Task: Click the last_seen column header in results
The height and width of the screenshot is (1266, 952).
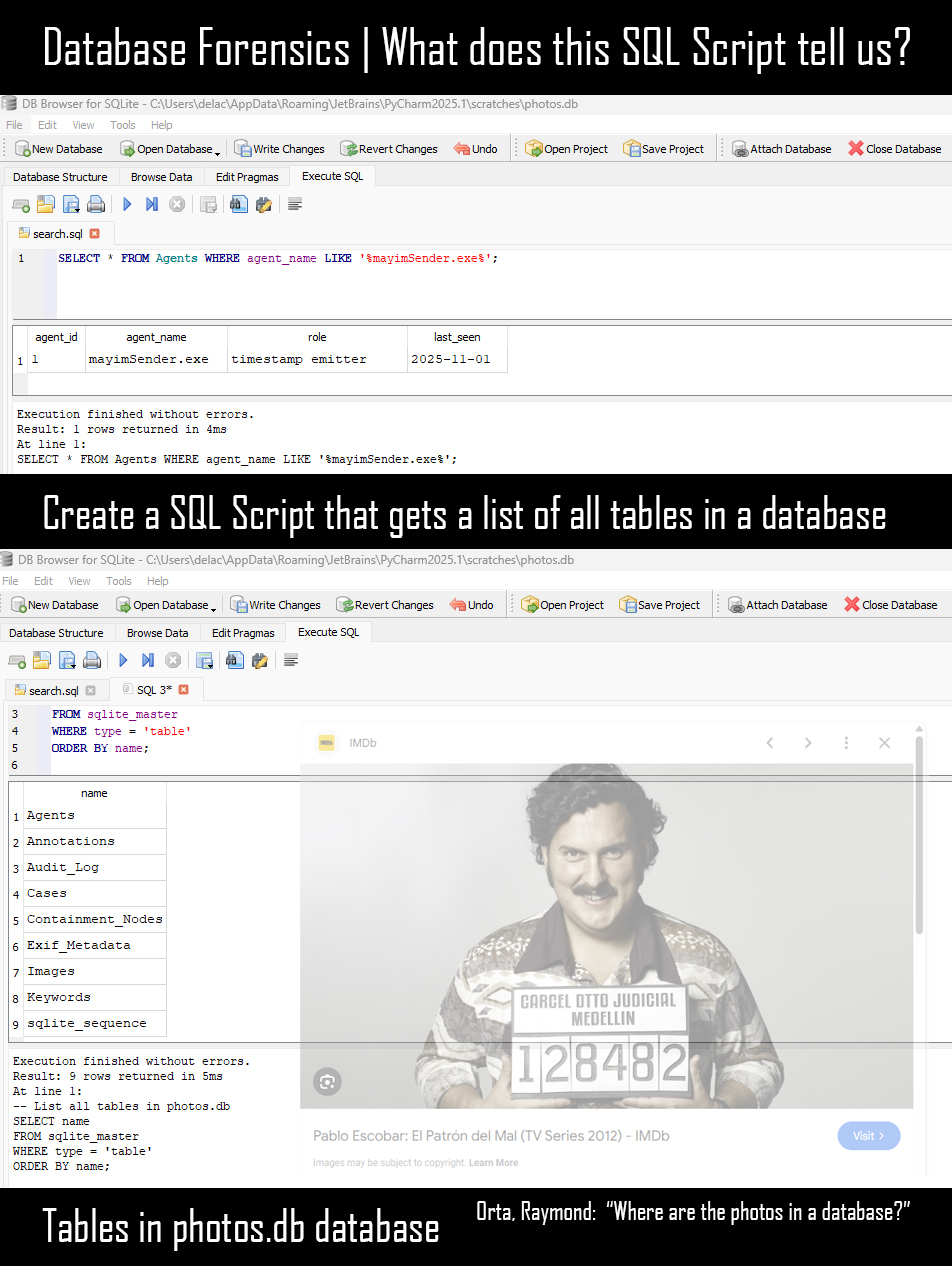Action: point(457,337)
